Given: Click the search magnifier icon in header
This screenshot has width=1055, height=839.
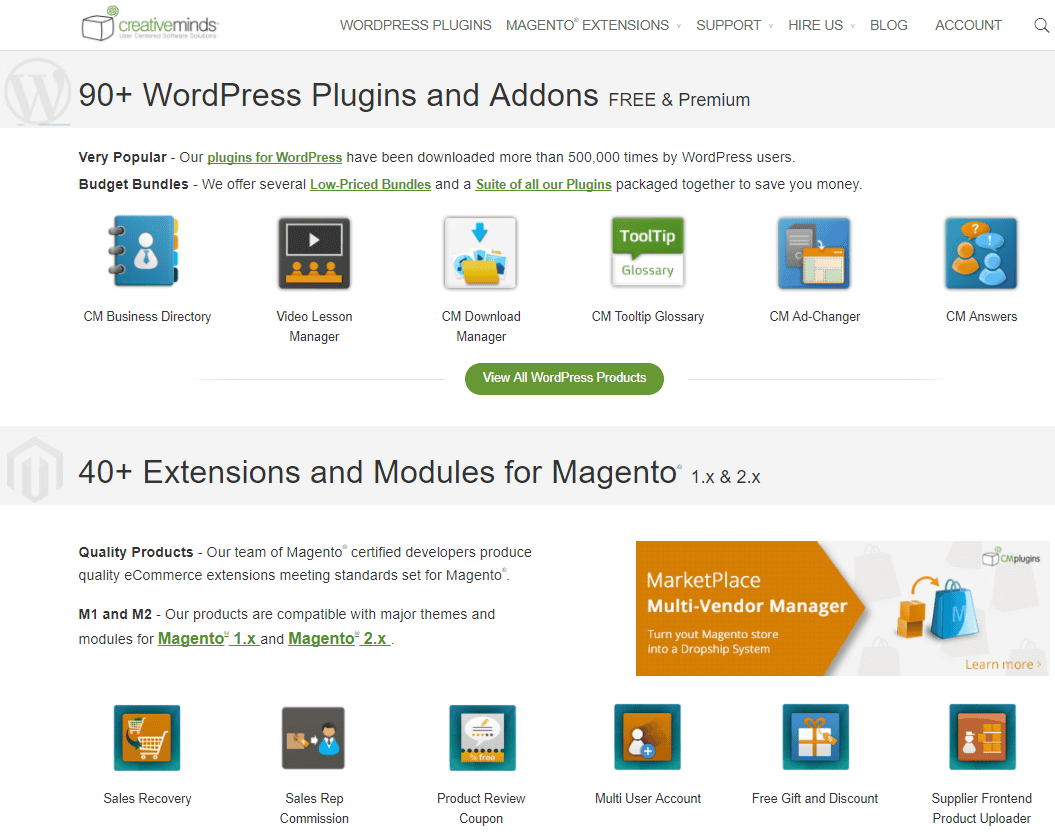Looking at the screenshot, I should point(1041,26).
